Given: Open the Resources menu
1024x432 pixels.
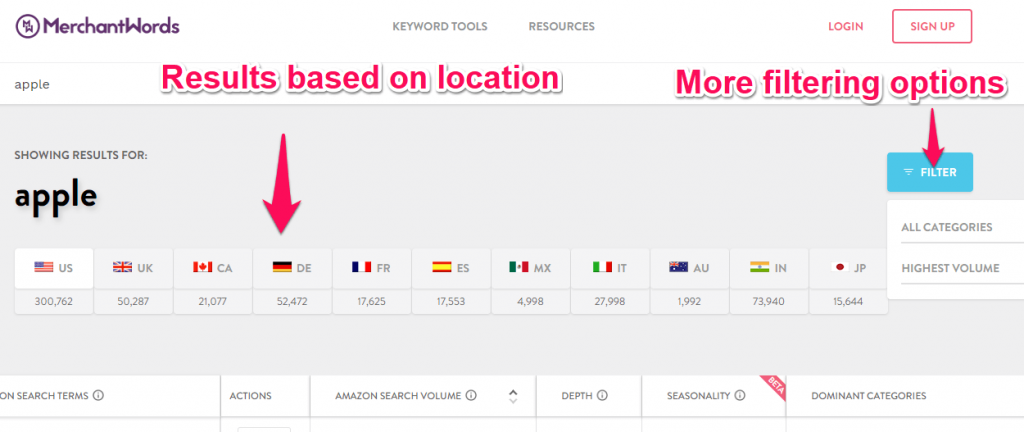Looking at the screenshot, I should (x=561, y=27).
